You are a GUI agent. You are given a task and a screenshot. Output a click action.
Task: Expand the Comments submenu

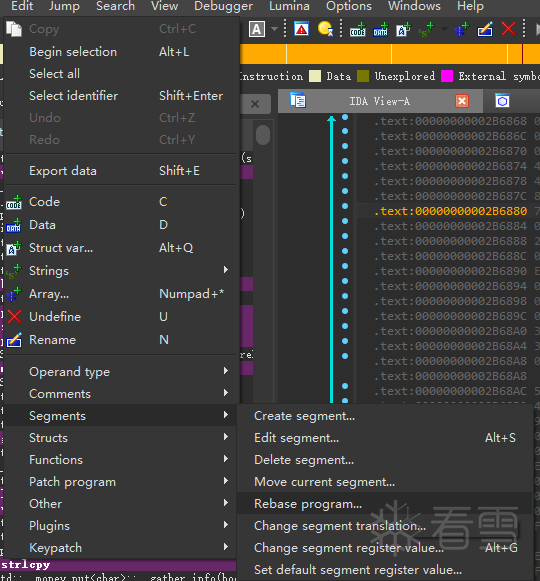tap(121, 394)
